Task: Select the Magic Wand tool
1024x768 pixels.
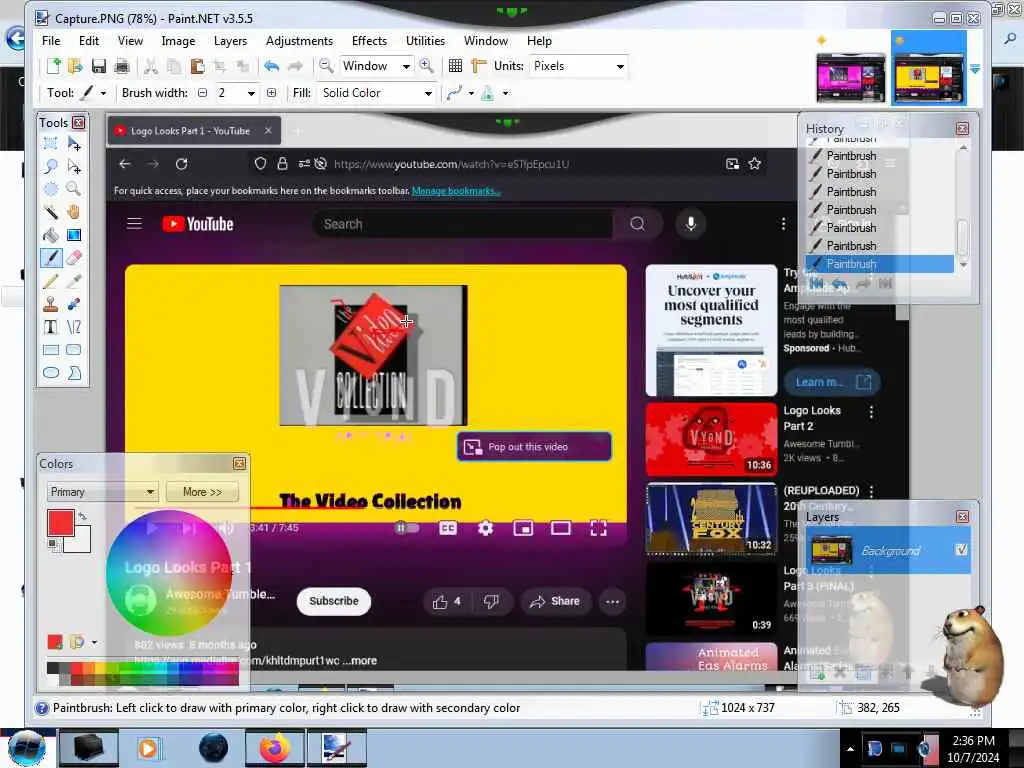Action: [x=50, y=212]
